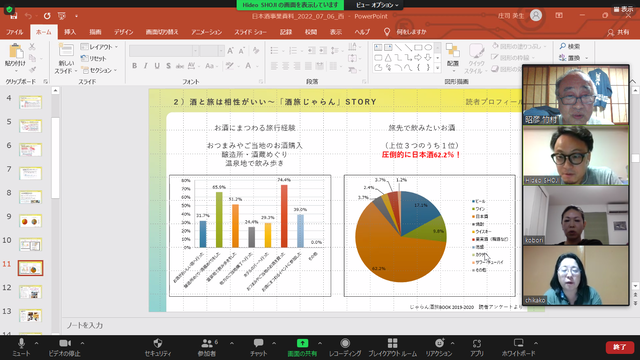Toggle Bold formatting in the ribbon
This screenshot has height=360, width=640.
(134, 66)
